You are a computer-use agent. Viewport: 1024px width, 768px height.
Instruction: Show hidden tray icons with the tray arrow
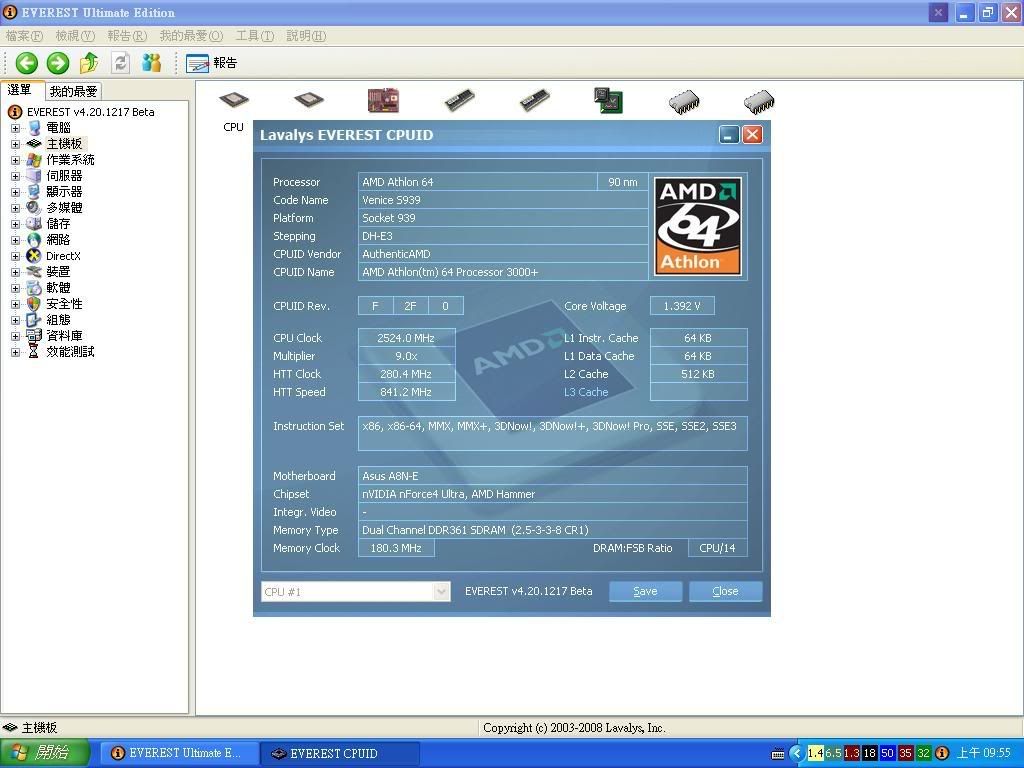pyautogui.click(x=797, y=753)
